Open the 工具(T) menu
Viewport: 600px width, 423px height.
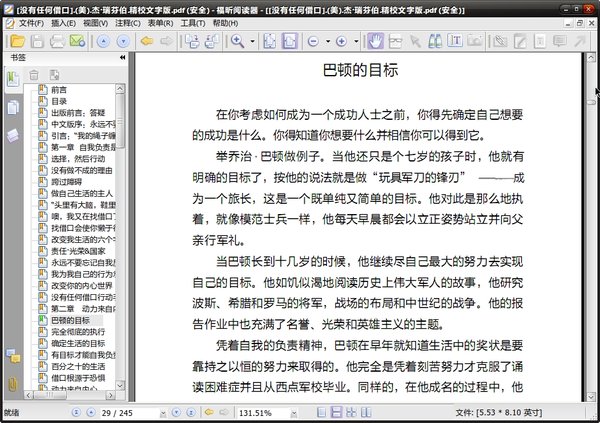click(x=193, y=23)
